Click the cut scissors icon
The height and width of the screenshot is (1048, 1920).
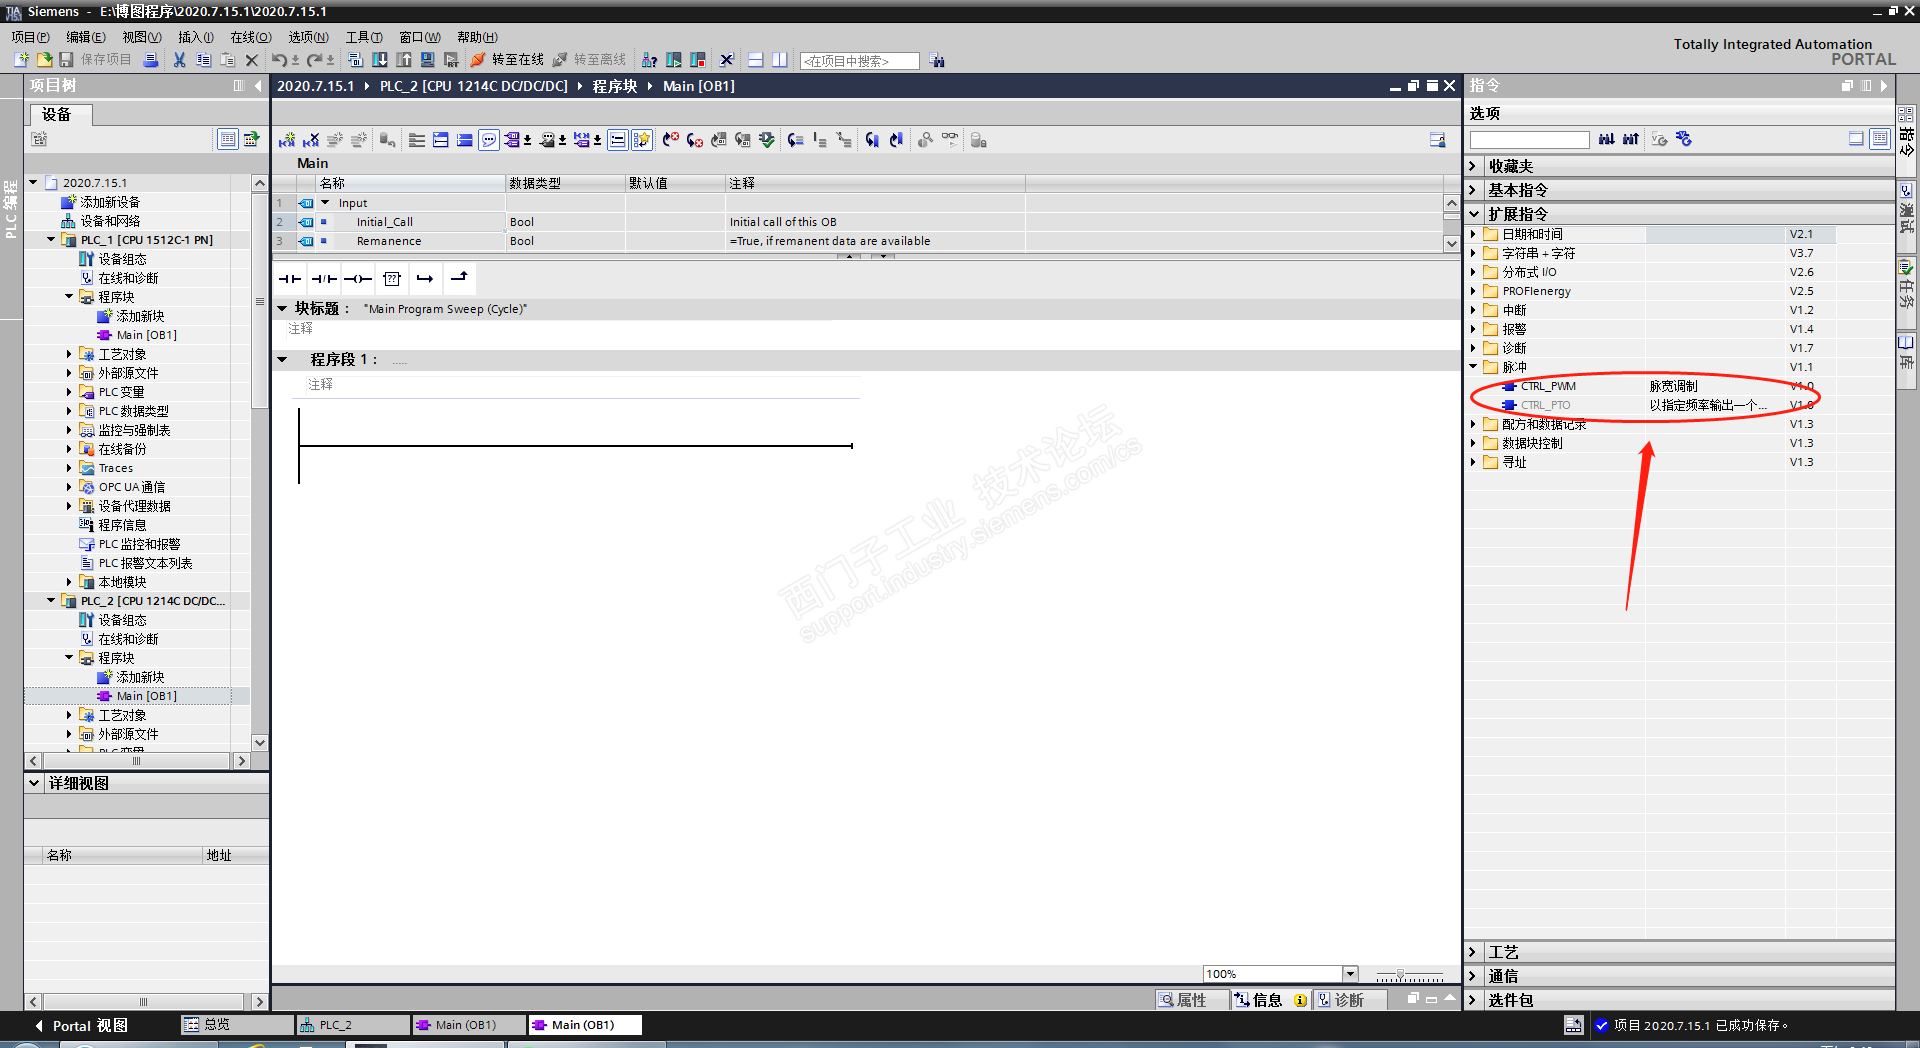click(x=179, y=60)
